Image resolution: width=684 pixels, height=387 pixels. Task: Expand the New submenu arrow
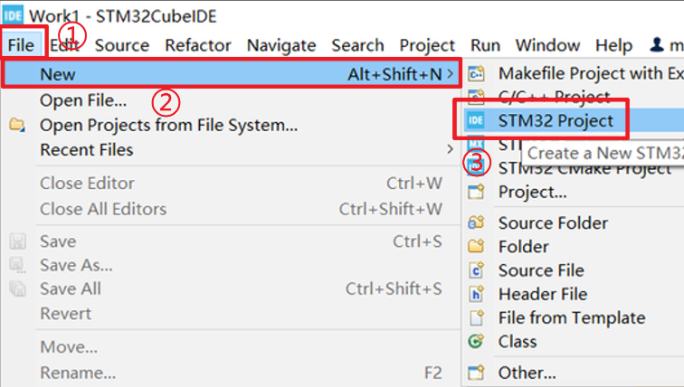[x=450, y=74]
